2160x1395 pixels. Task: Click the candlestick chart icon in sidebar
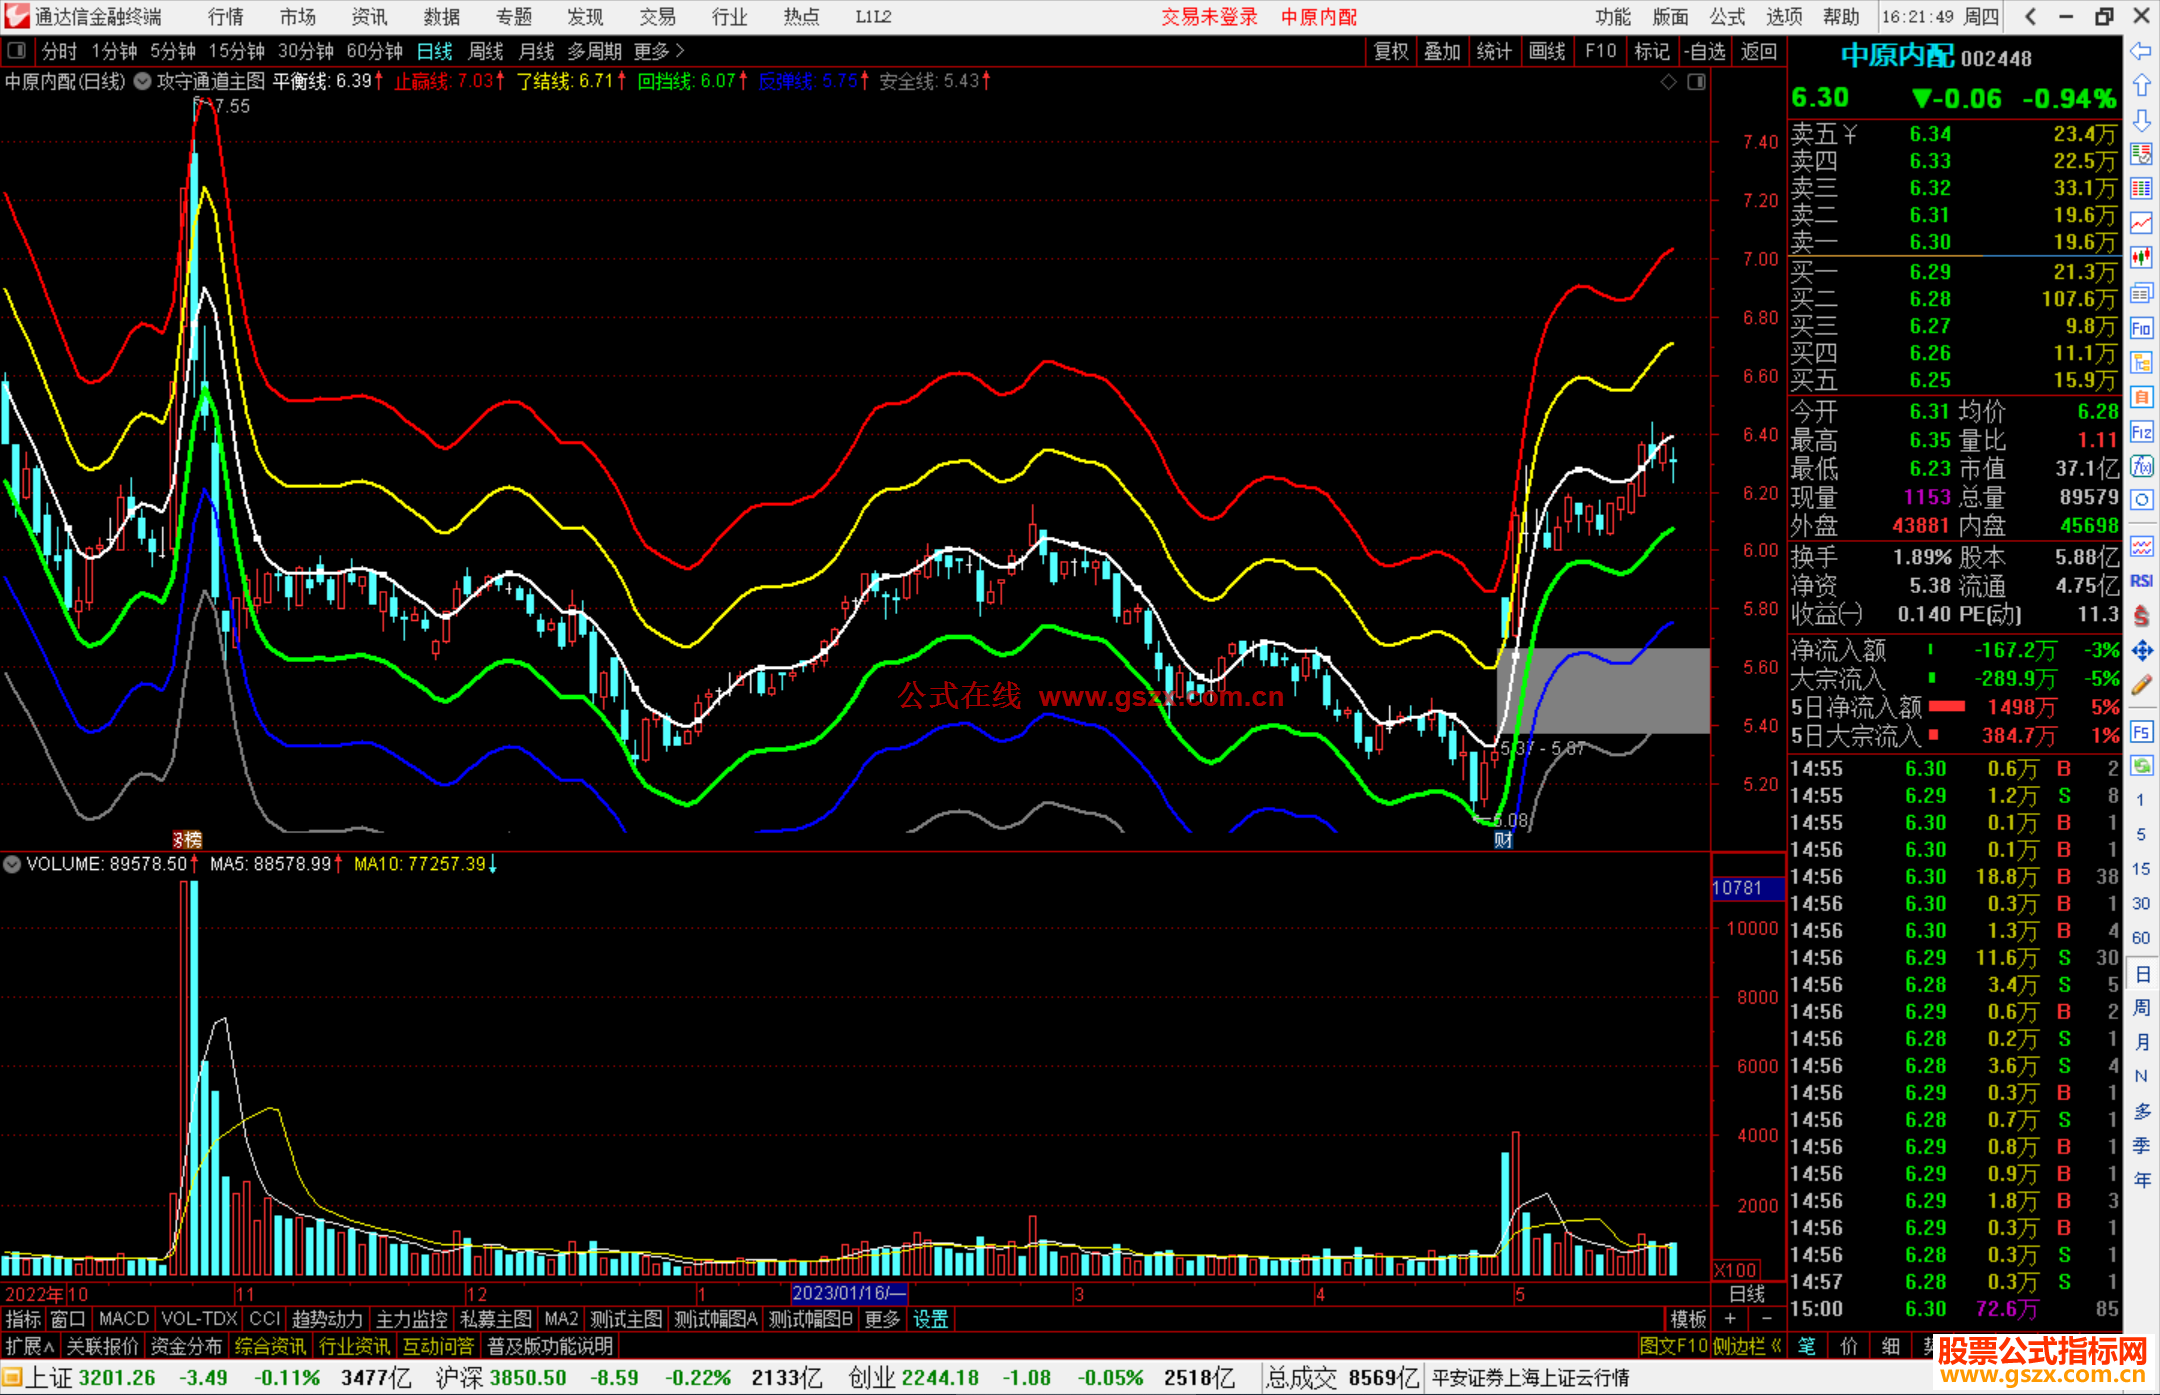point(2141,258)
